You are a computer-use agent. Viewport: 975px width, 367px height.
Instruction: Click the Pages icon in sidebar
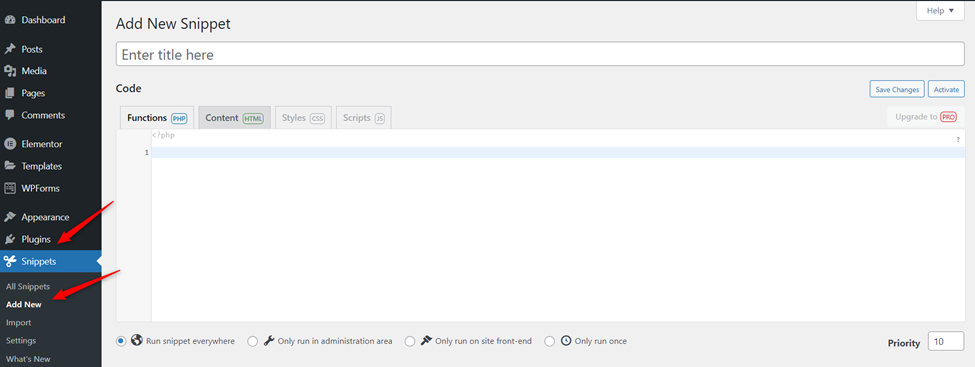[10, 93]
